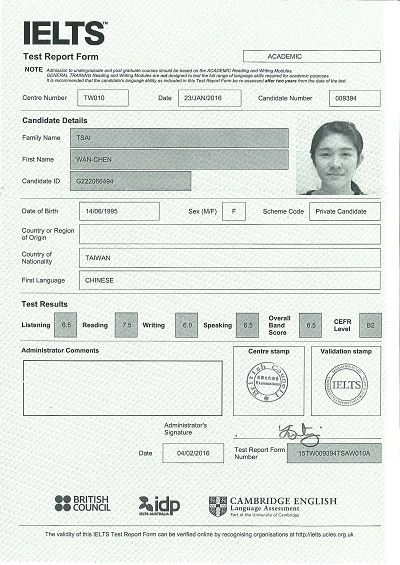The width and height of the screenshot is (400, 565).
Task: Click the British Council logo
Action: point(83,503)
